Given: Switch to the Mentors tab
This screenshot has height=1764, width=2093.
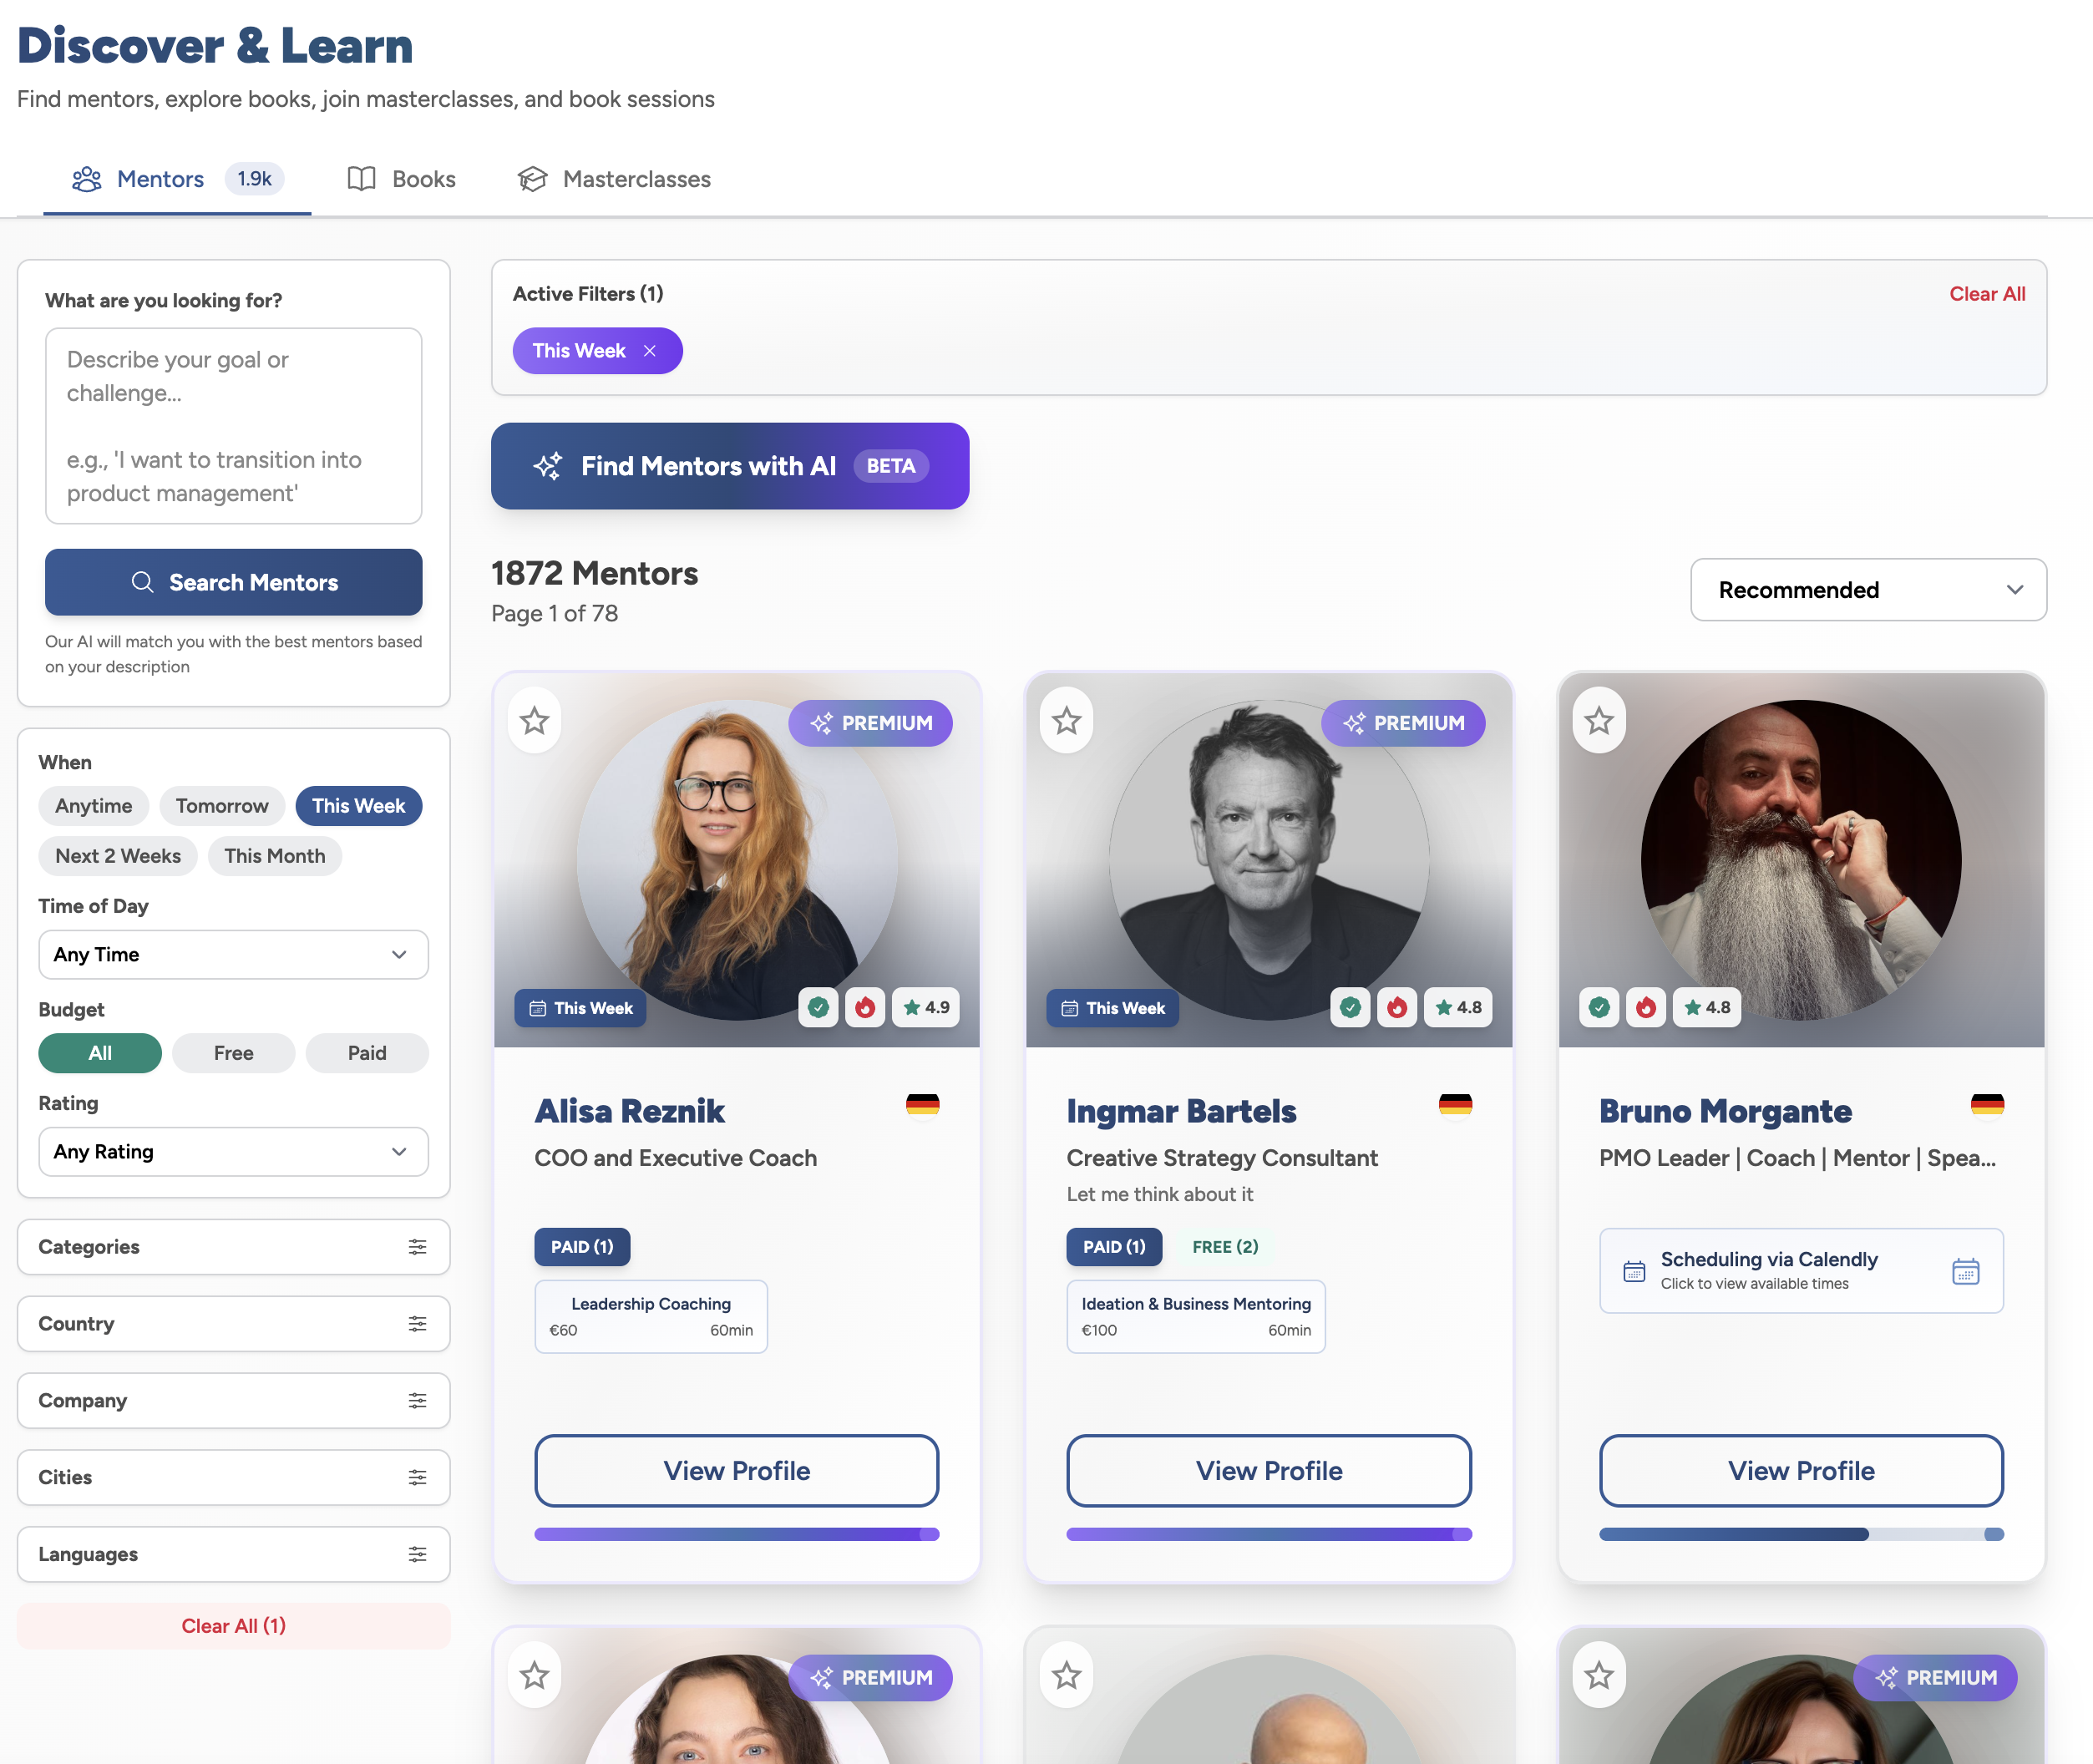Looking at the screenshot, I should (177, 179).
